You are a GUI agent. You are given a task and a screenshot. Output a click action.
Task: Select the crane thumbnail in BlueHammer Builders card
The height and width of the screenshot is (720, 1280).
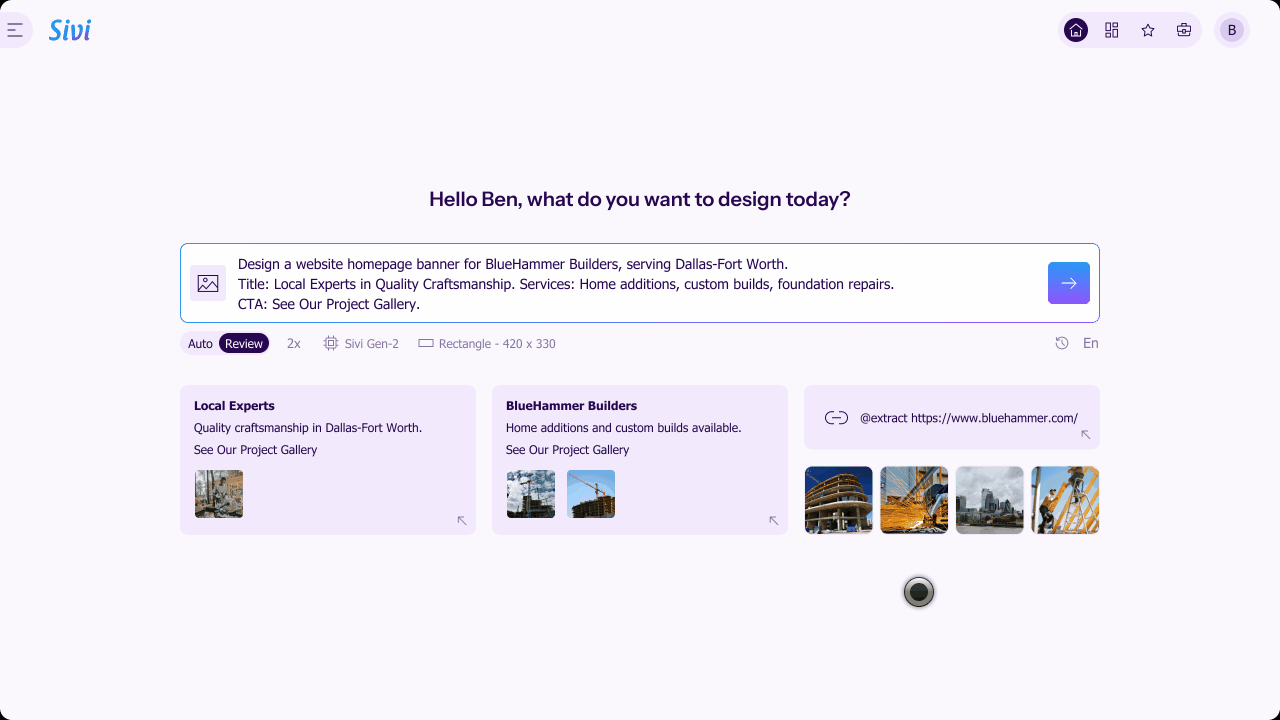[x=591, y=494]
